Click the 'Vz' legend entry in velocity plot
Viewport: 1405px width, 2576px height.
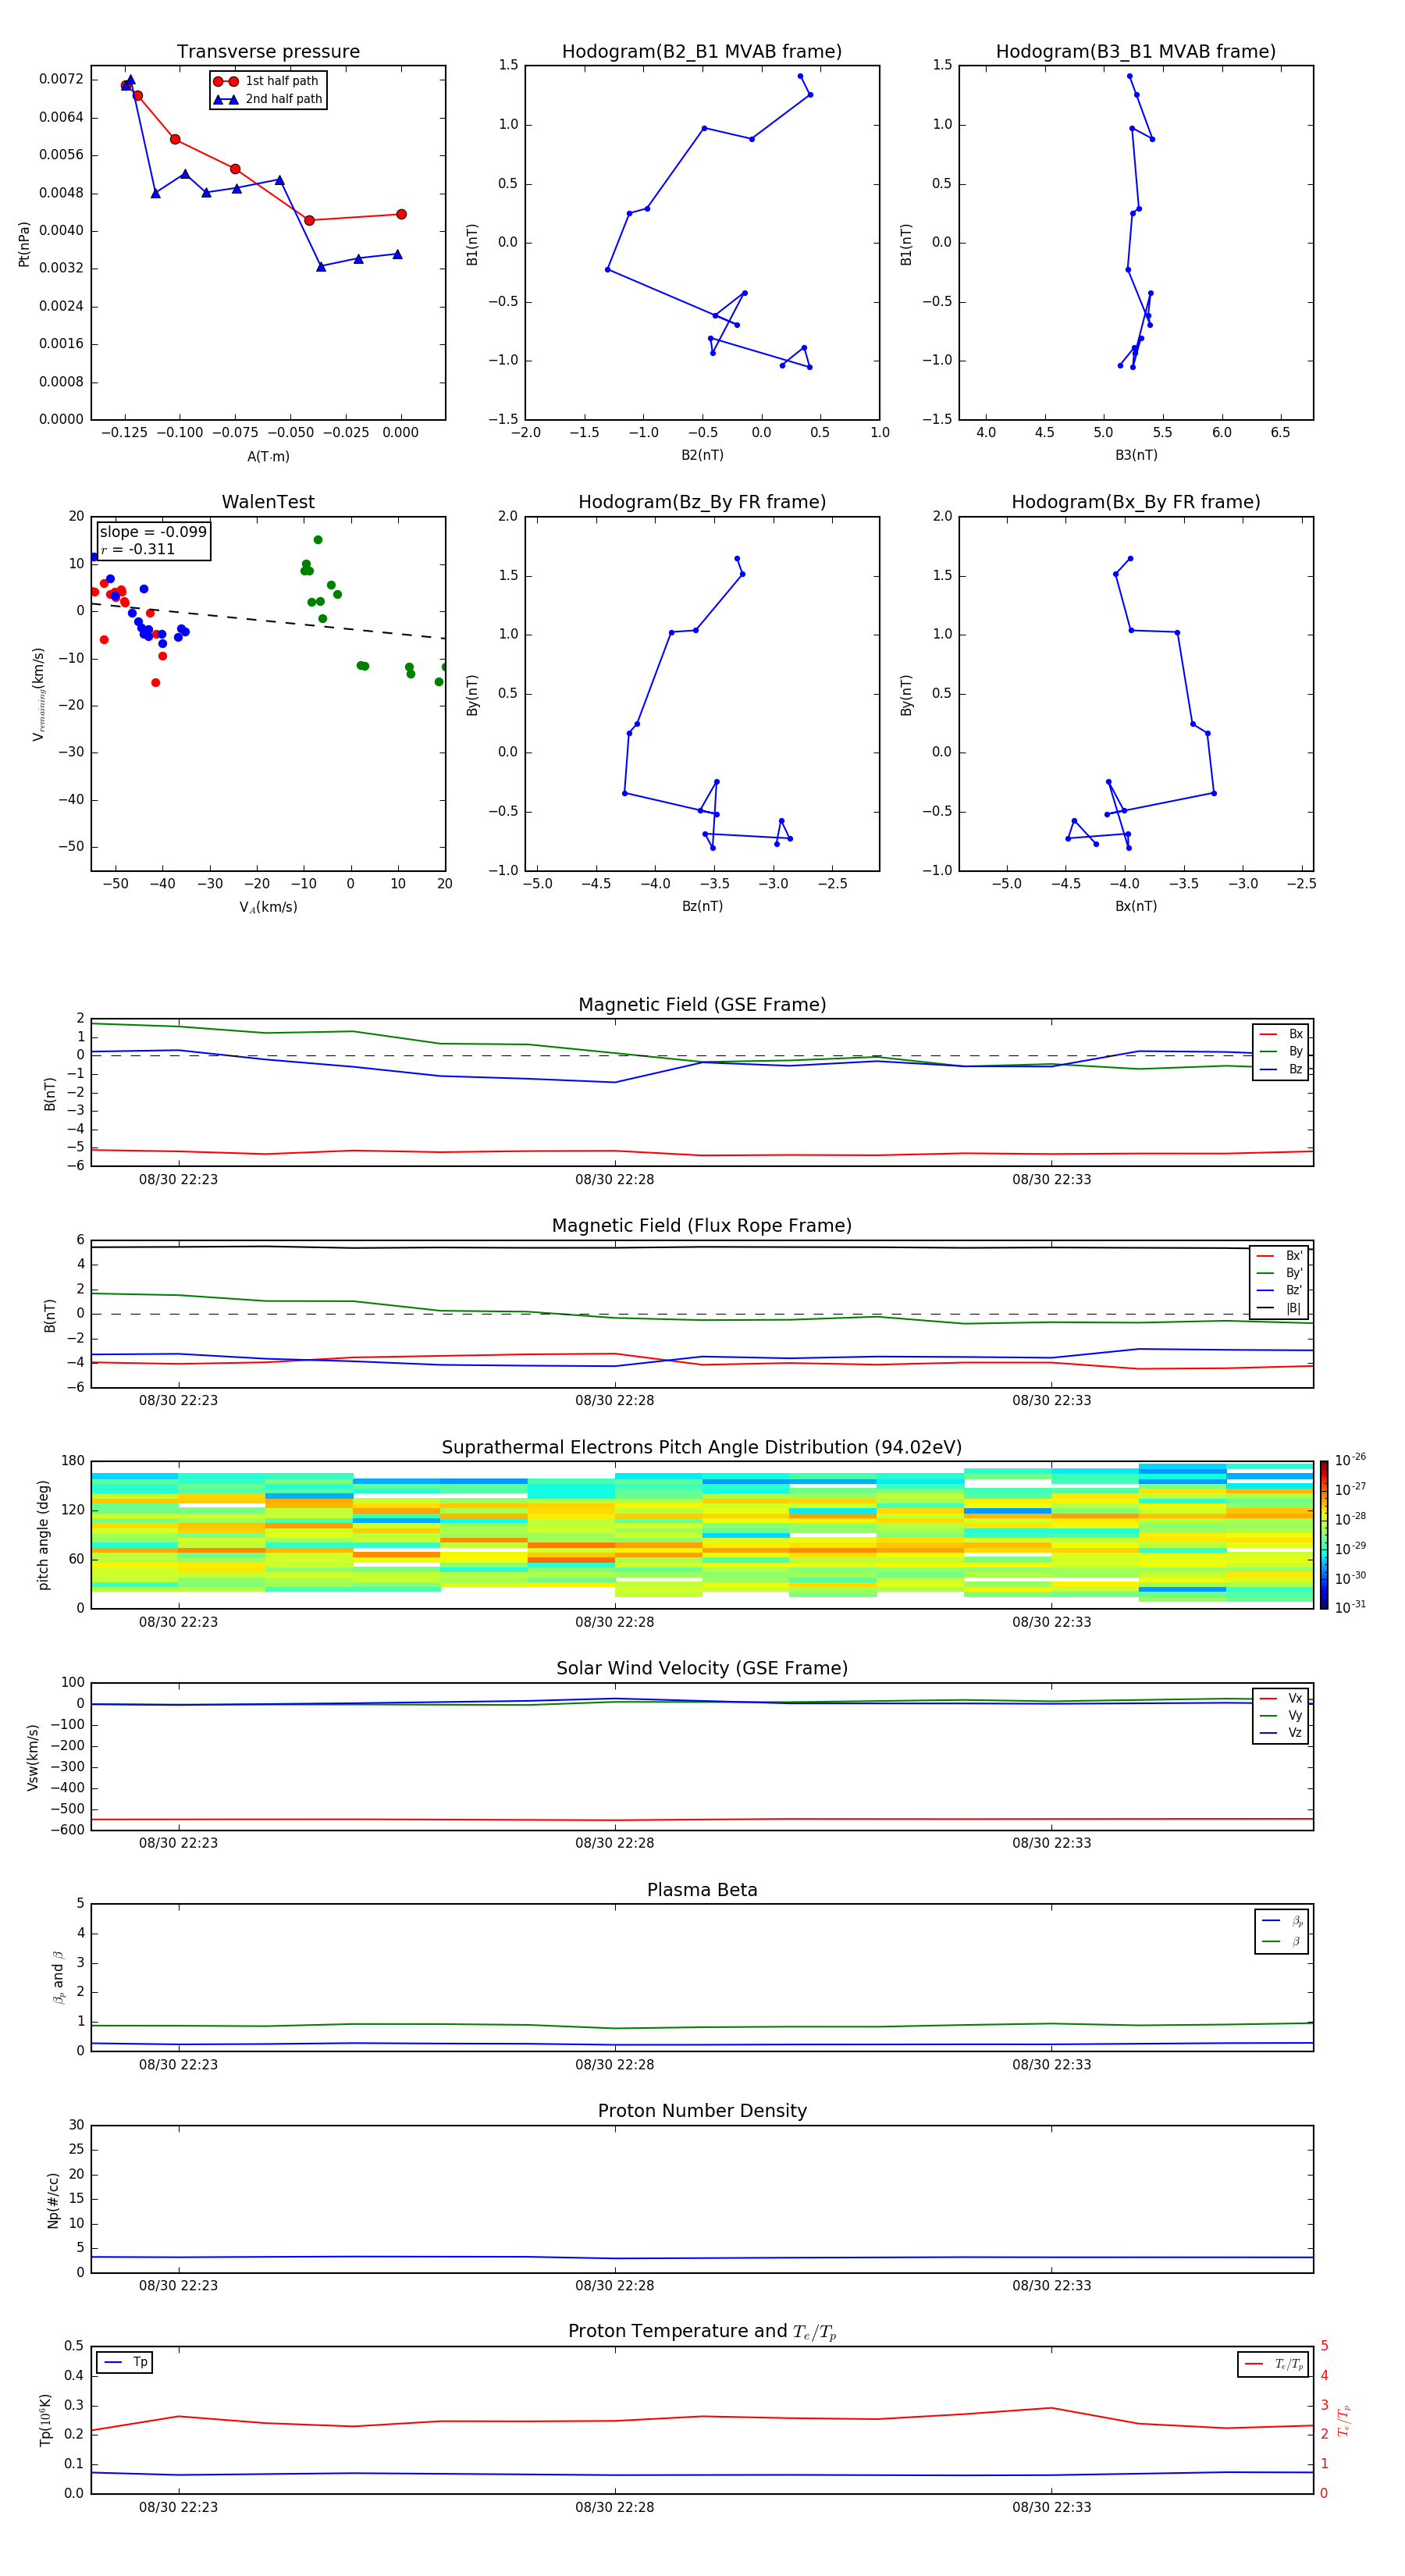click(x=1281, y=1733)
